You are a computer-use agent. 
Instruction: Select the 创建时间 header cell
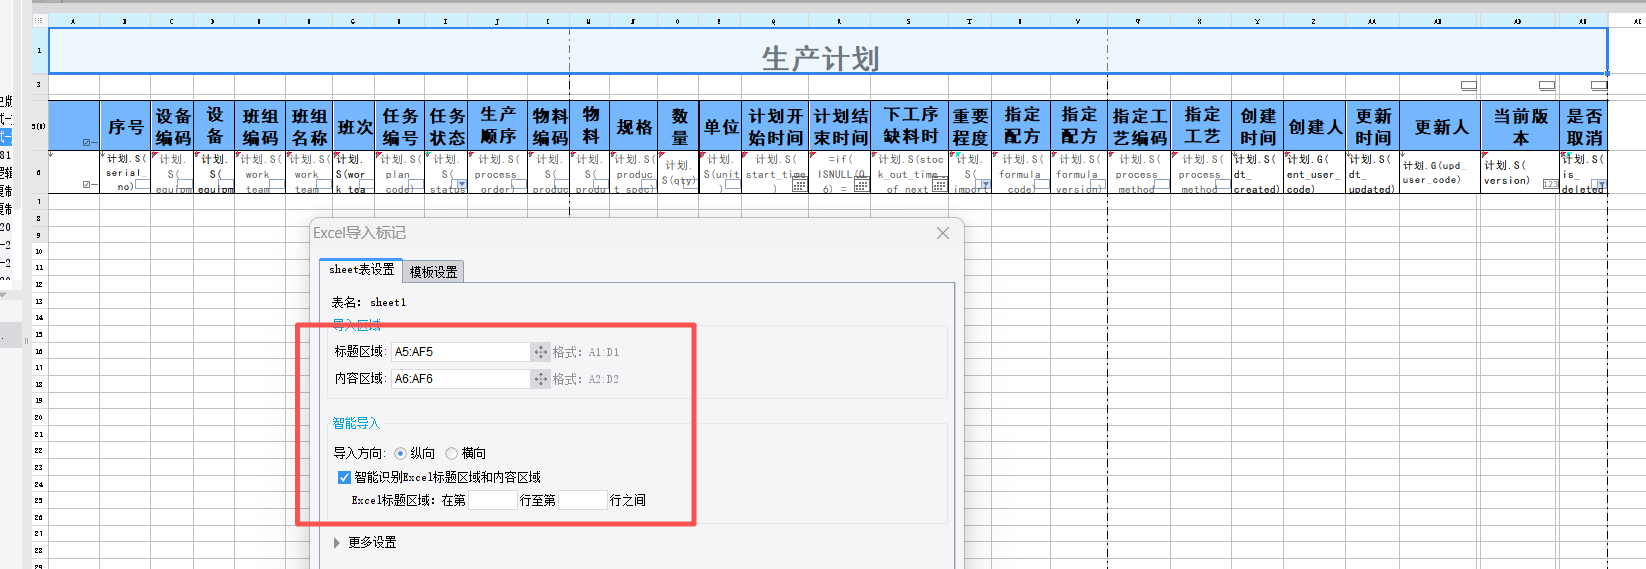[1258, 126]
